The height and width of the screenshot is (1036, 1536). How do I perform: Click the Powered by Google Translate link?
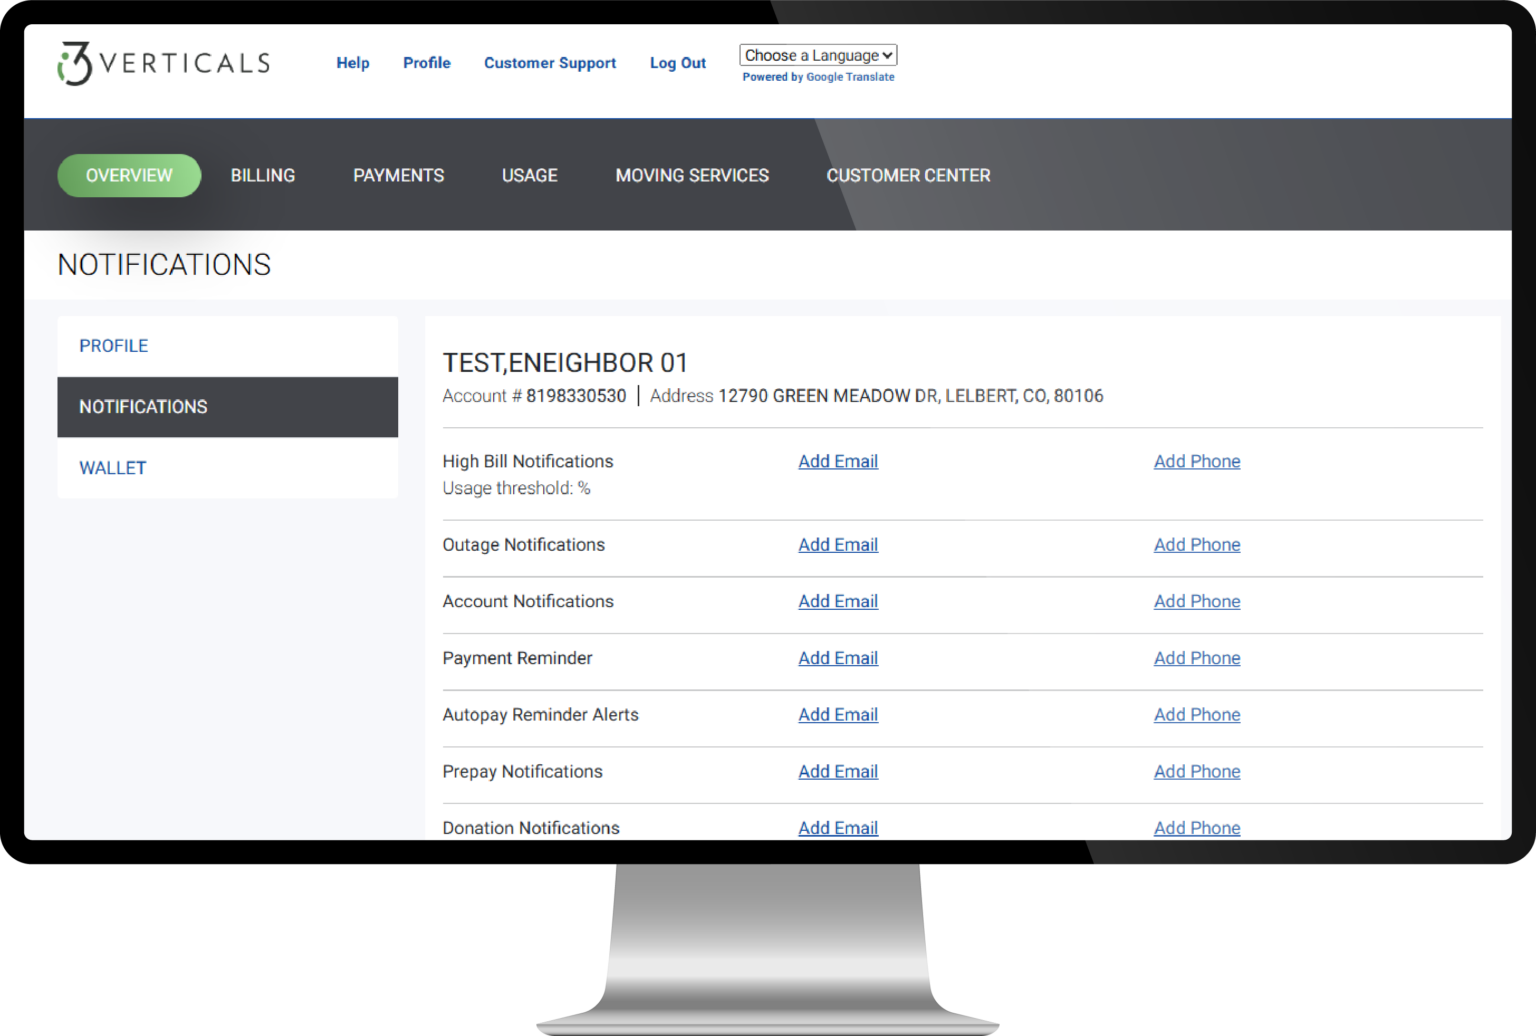click(x=818, y=77)
